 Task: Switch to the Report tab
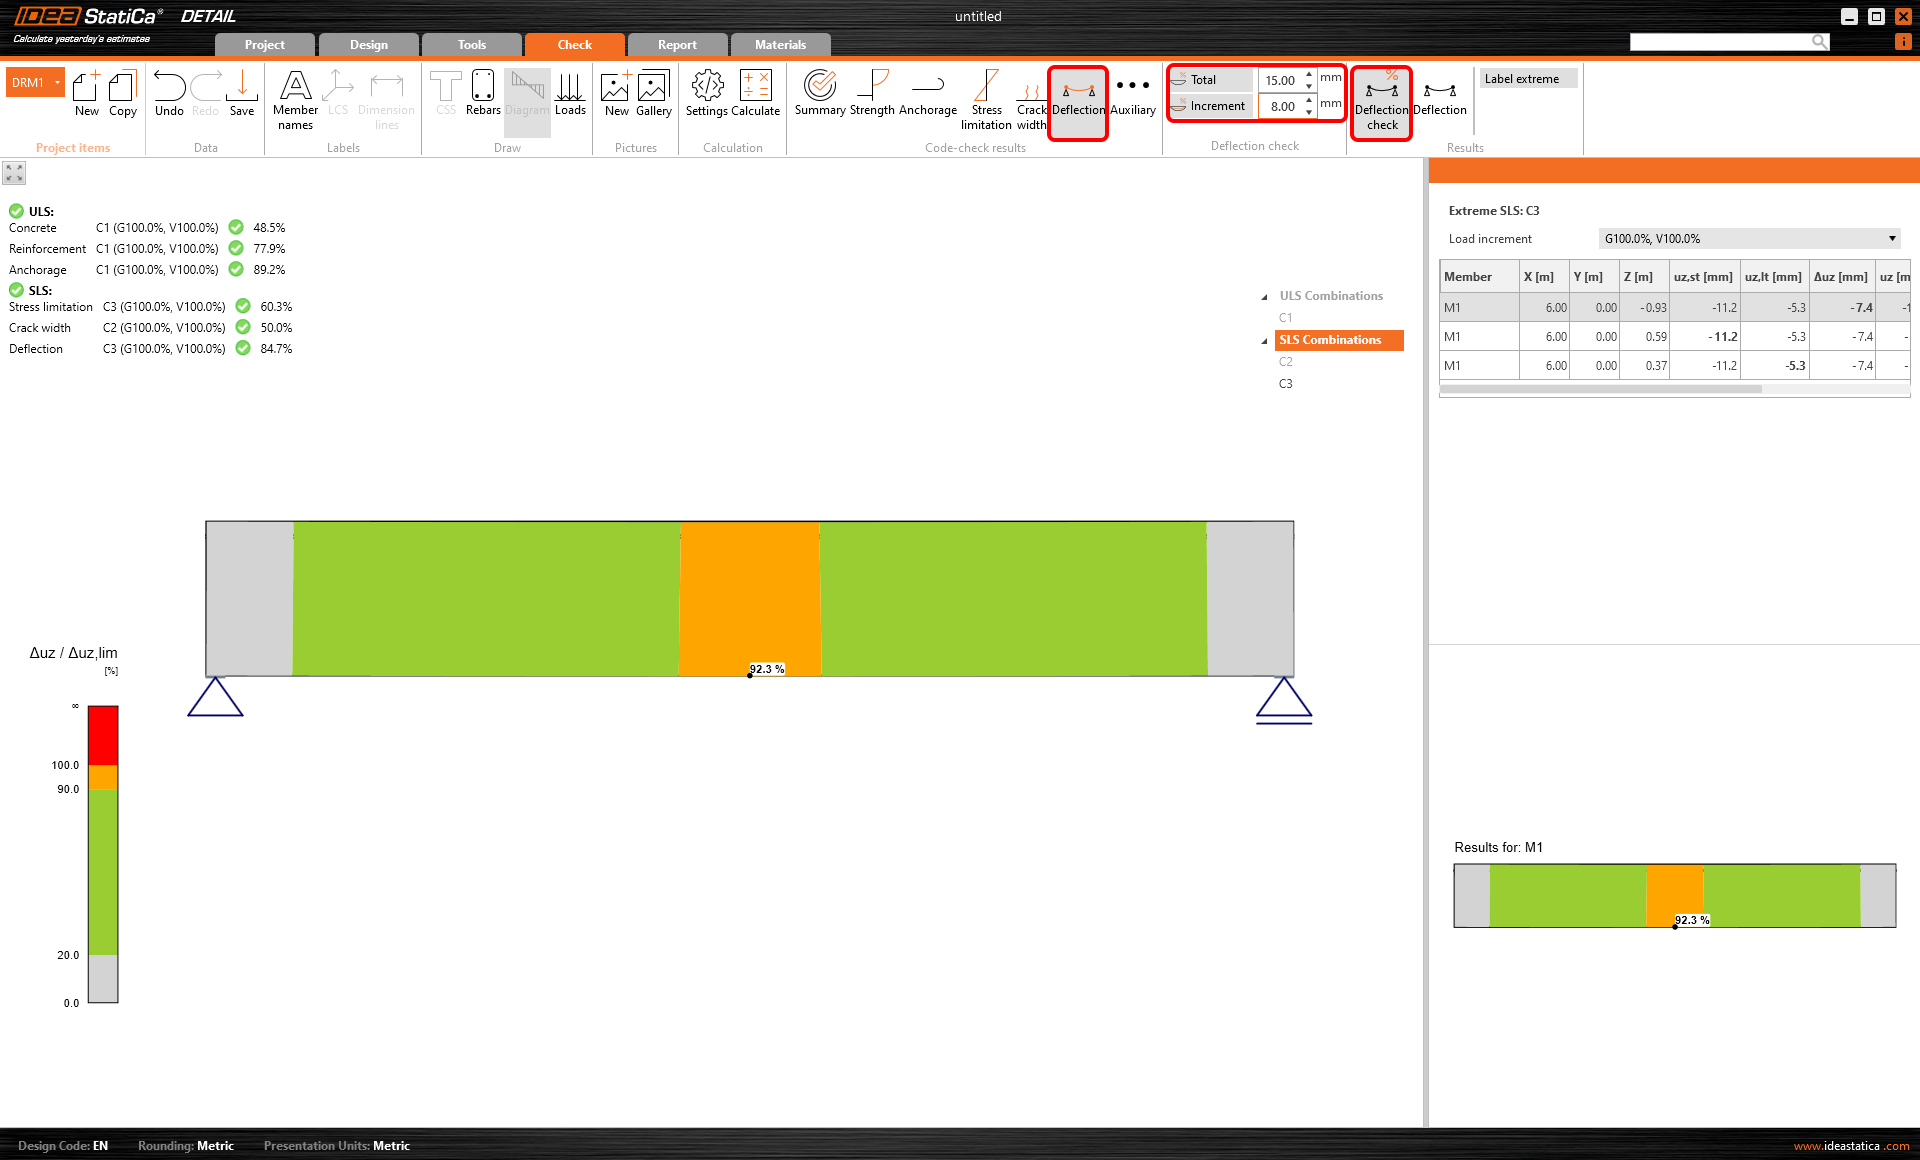click(x=677, y=44)
